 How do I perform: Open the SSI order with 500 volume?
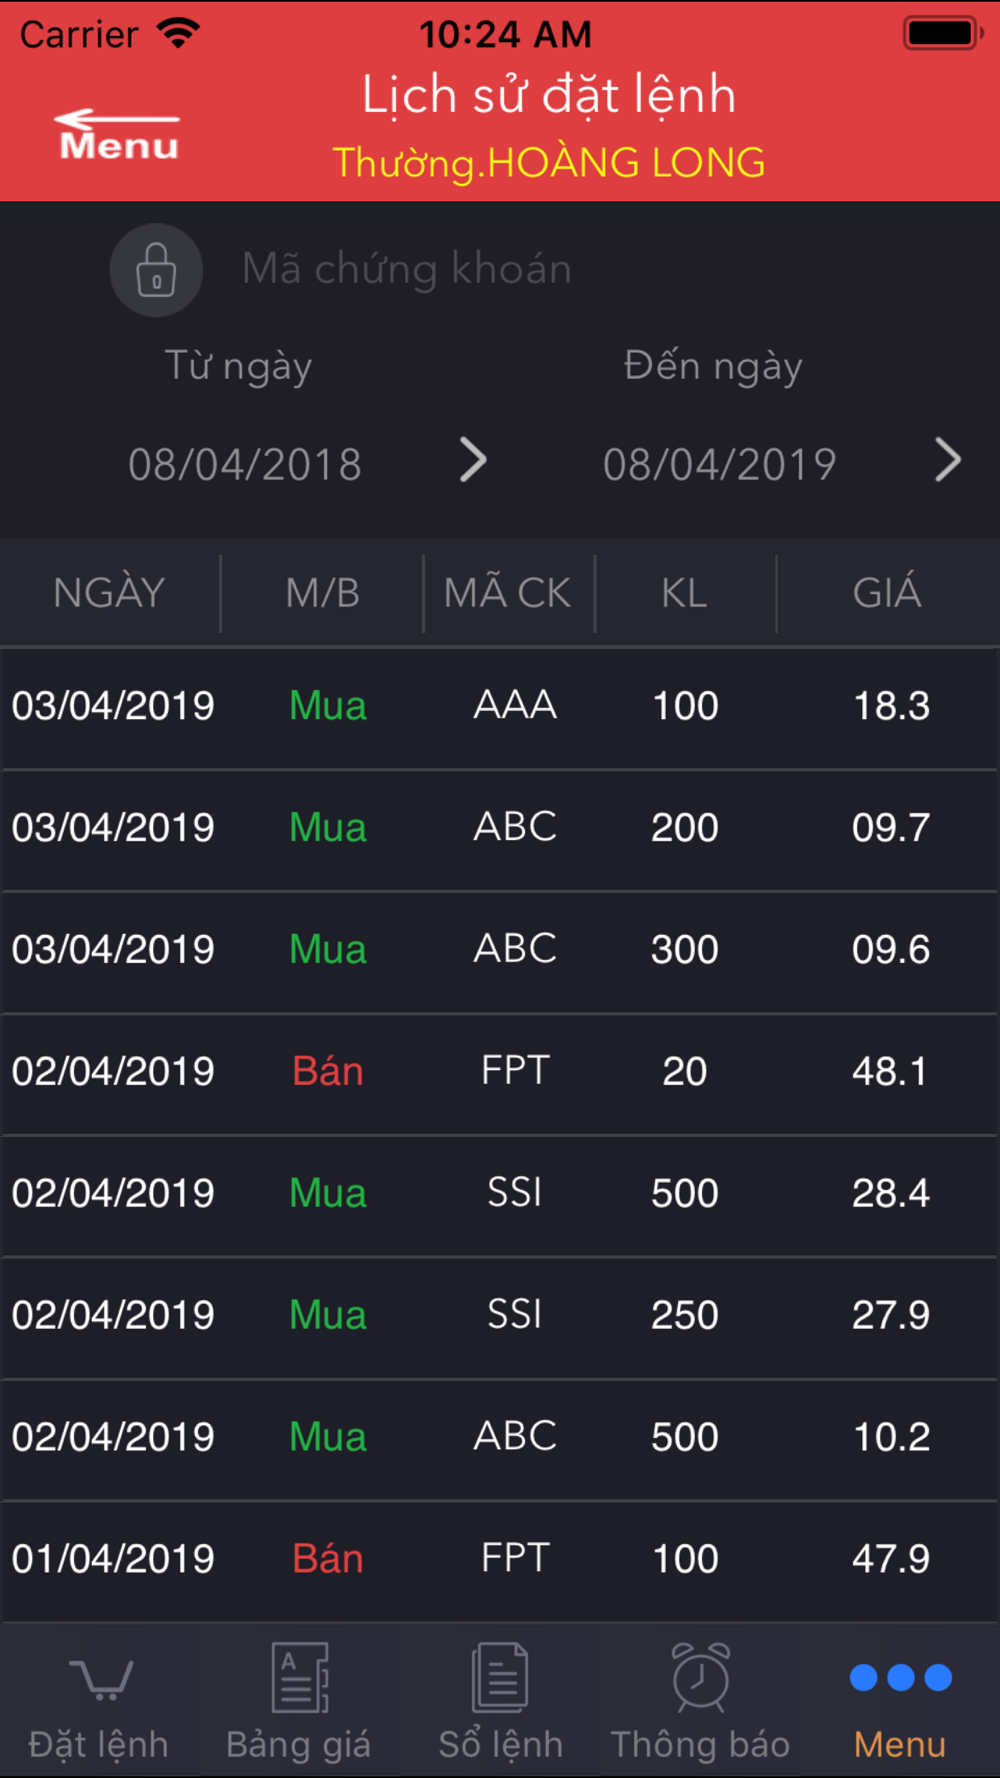500,1195
